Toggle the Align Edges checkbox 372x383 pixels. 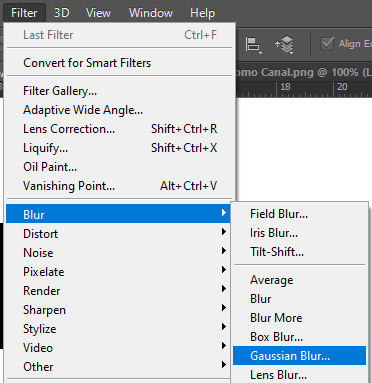coord(327,44)
